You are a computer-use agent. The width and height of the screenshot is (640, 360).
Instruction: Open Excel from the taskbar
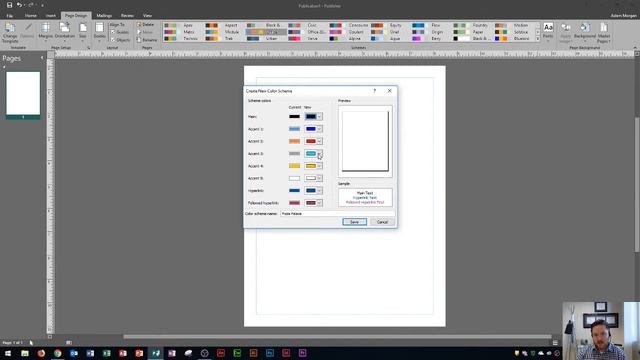tap(107, 353)
